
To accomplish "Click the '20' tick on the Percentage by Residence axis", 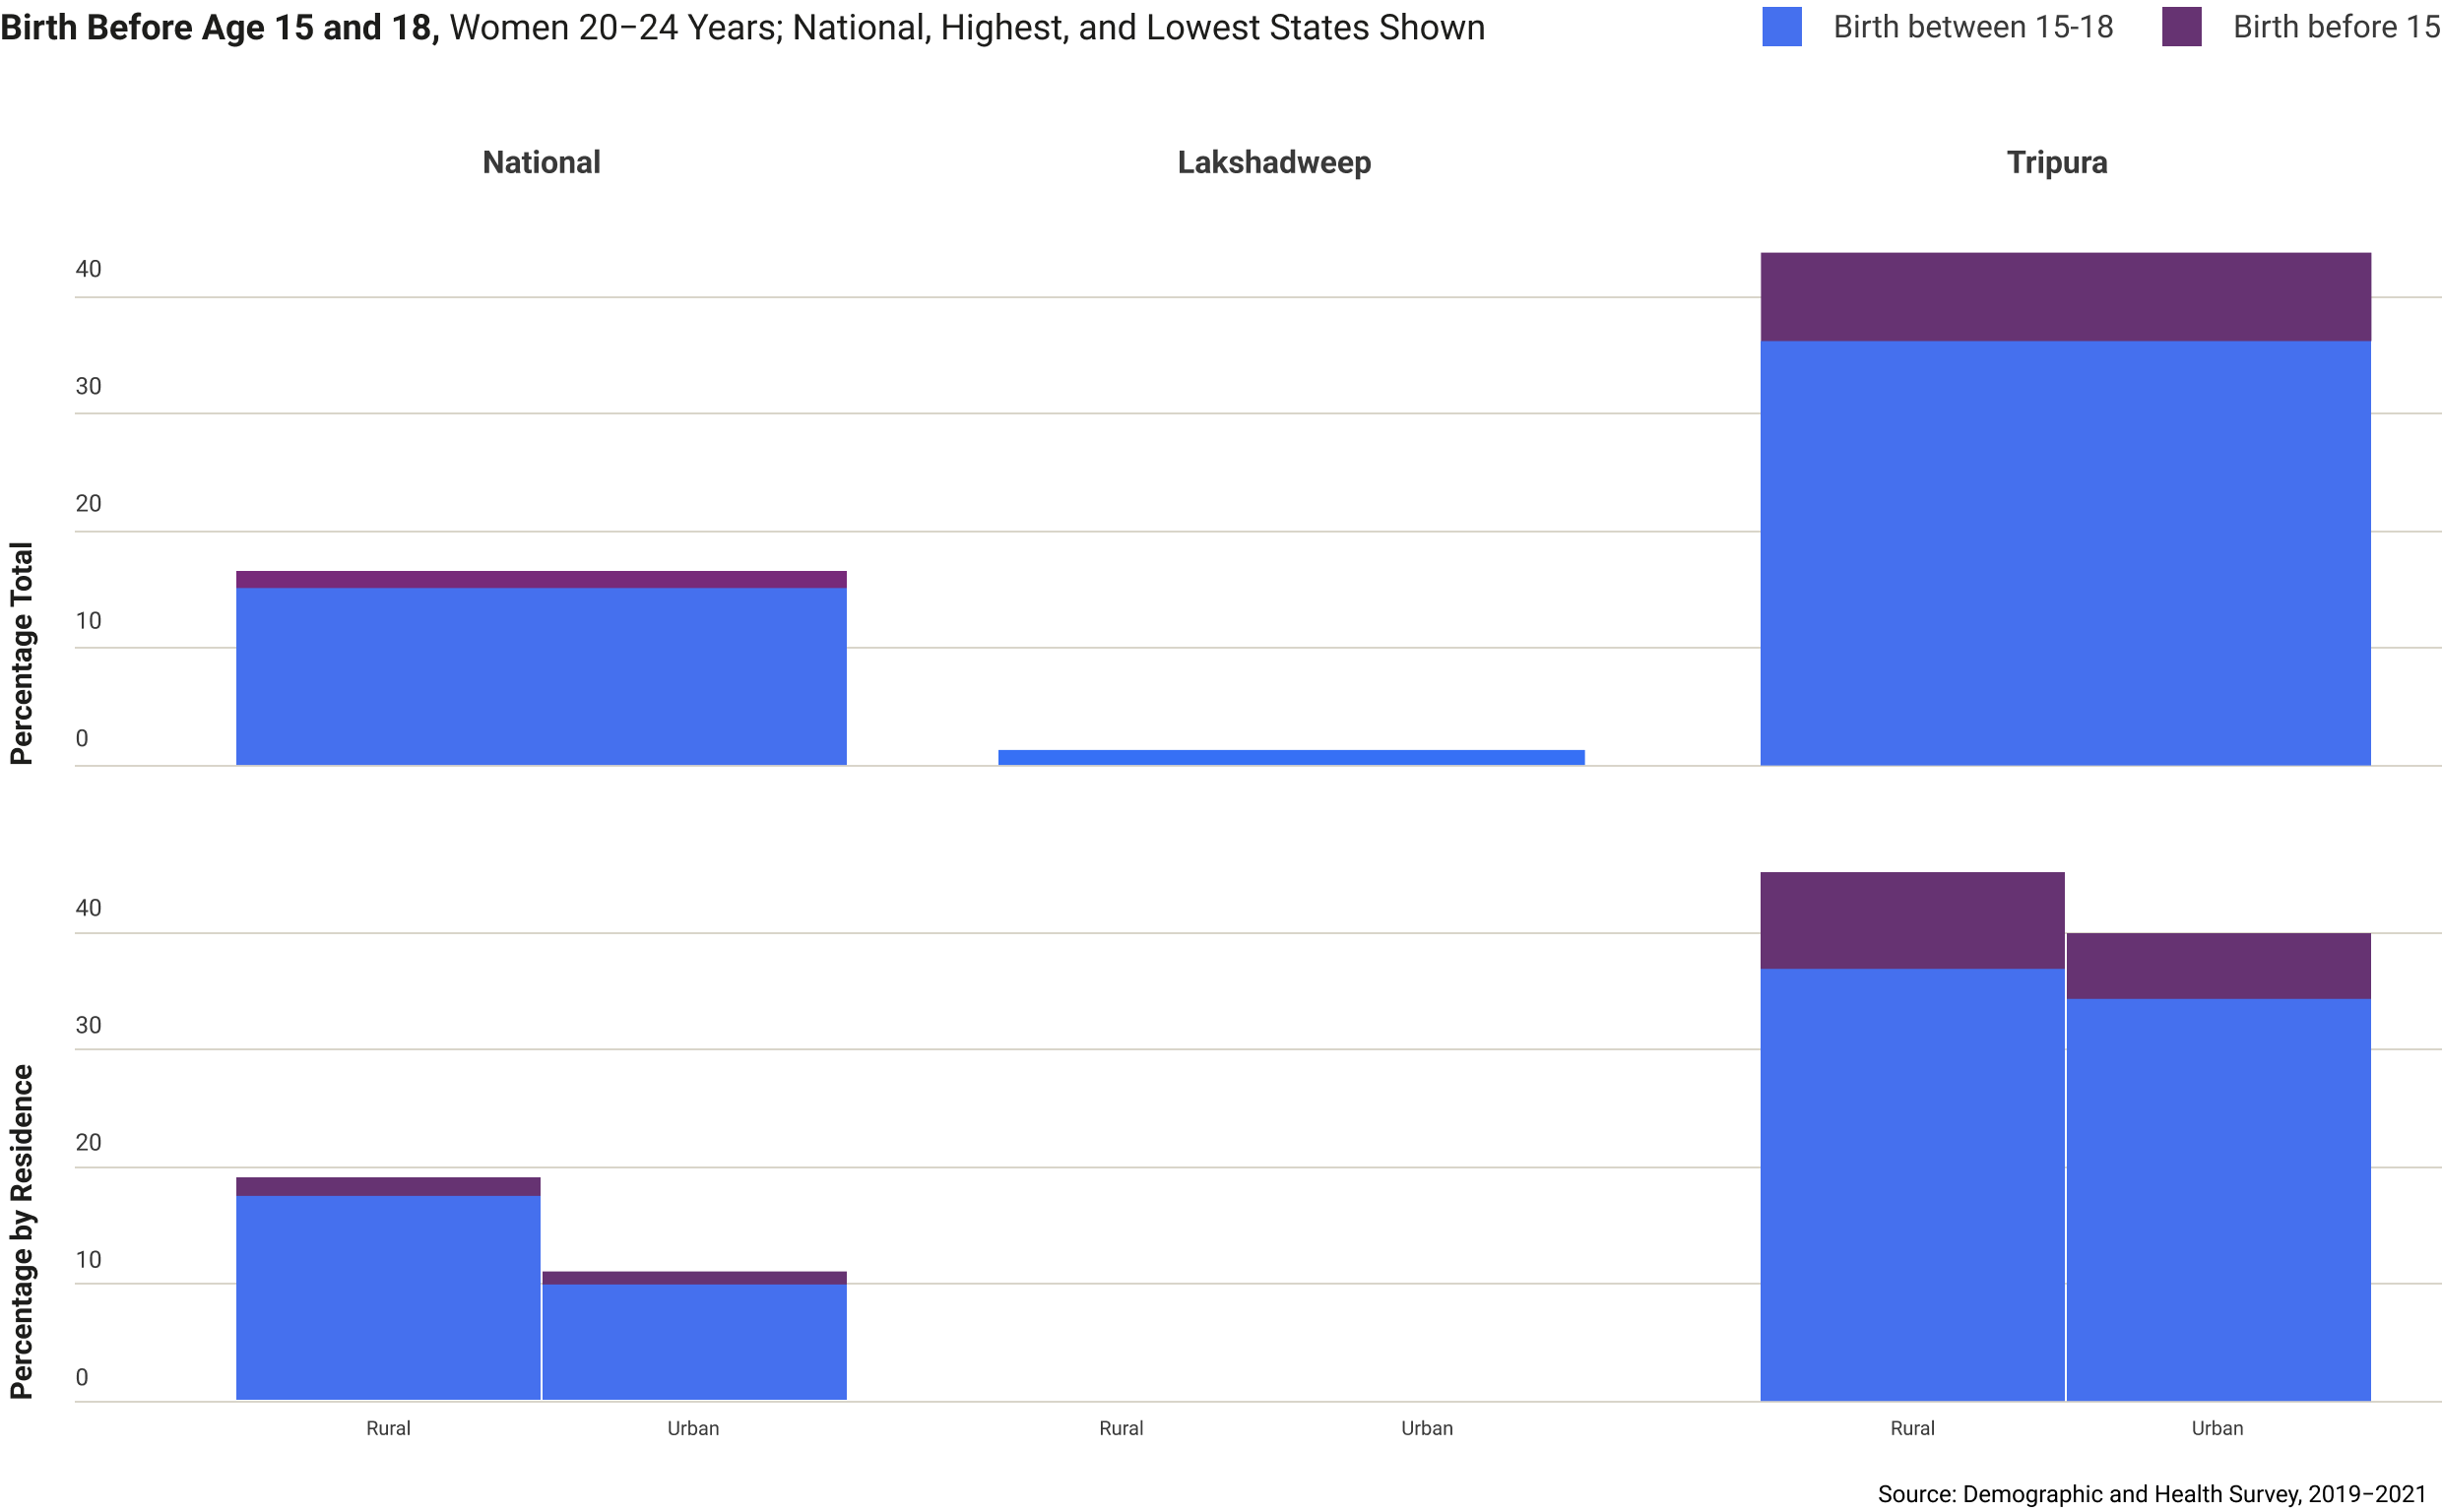I will pyautogui.click(x=88, y=1142).
